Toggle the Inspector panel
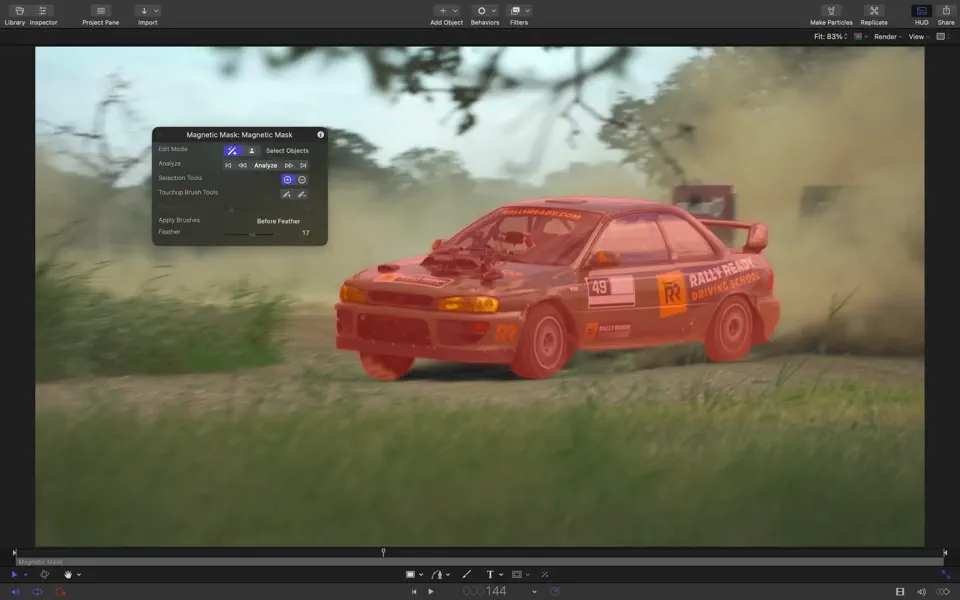 42,13
